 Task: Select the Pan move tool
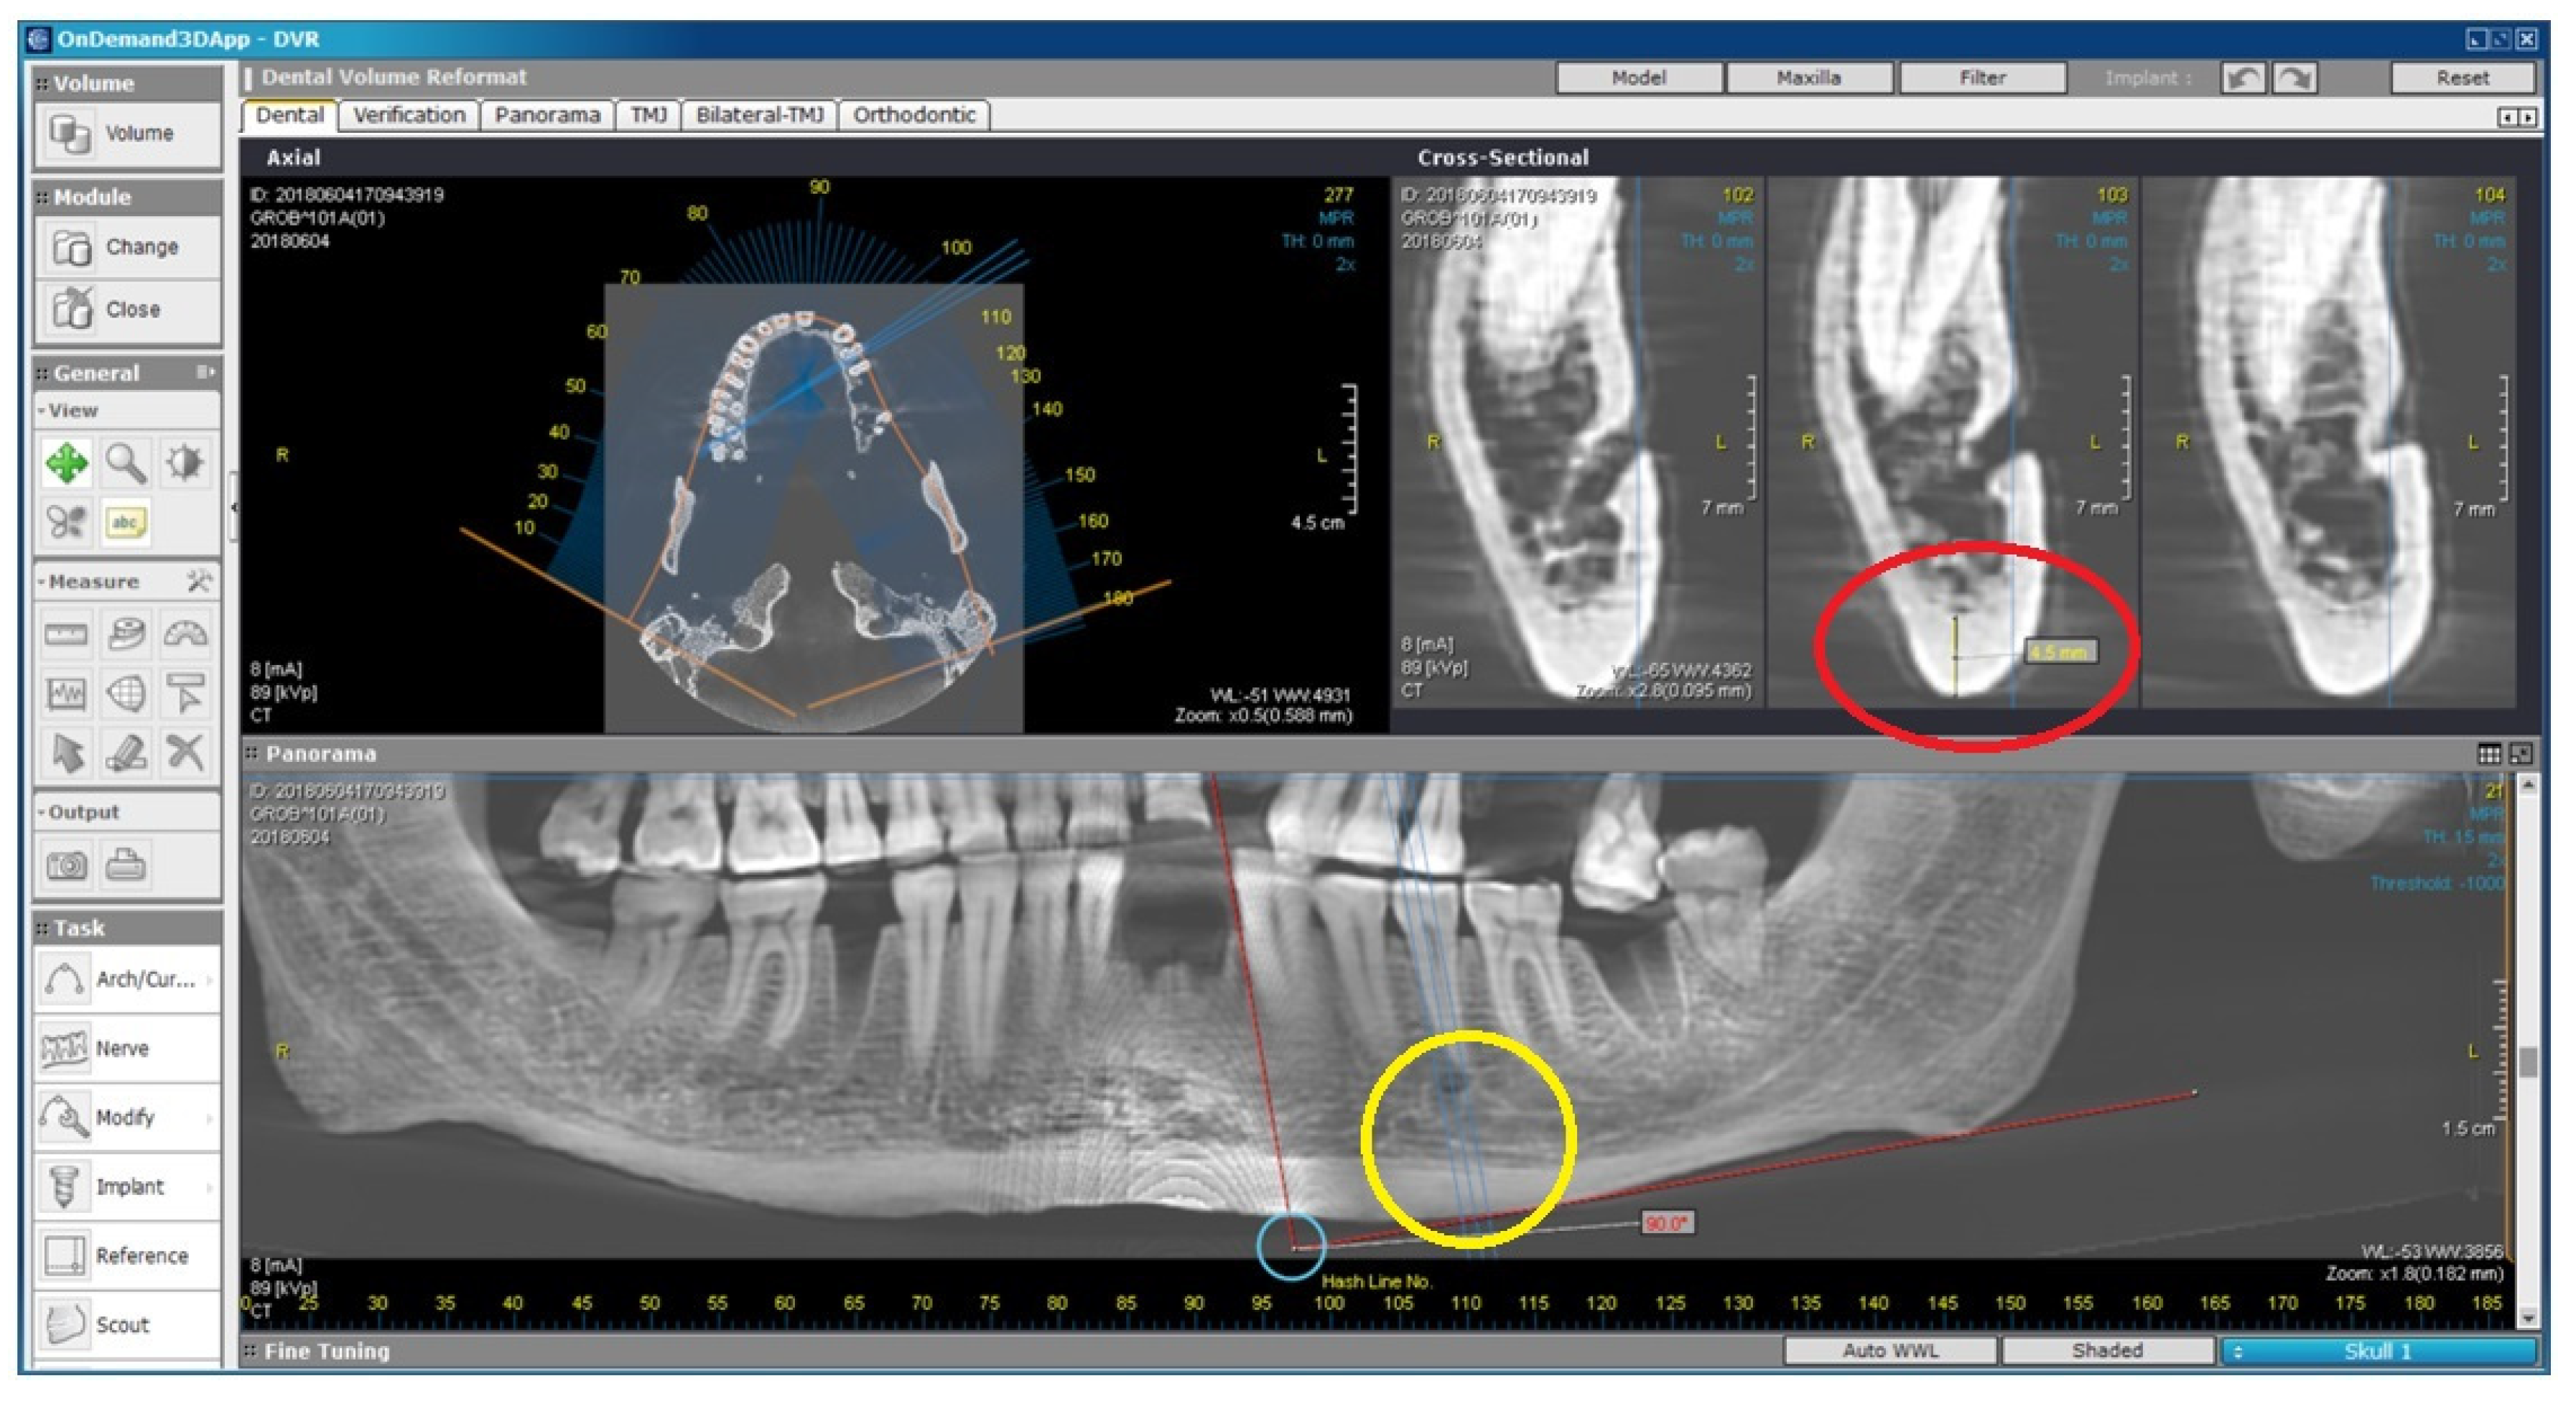(x=66, y=464)
